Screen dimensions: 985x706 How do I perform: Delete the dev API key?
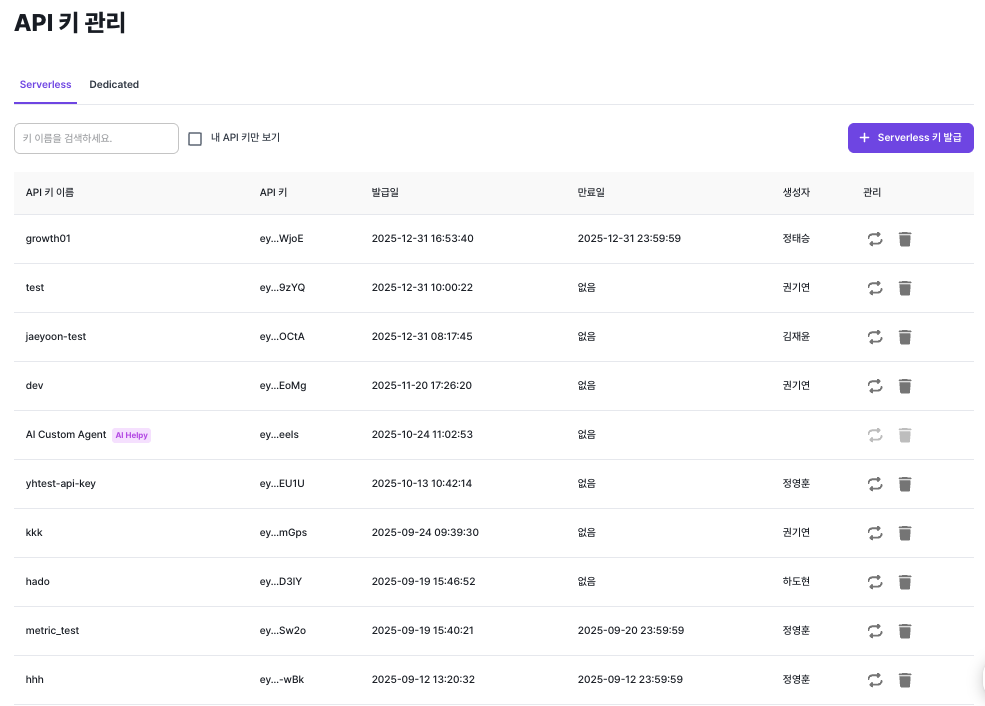click(905, 386)
